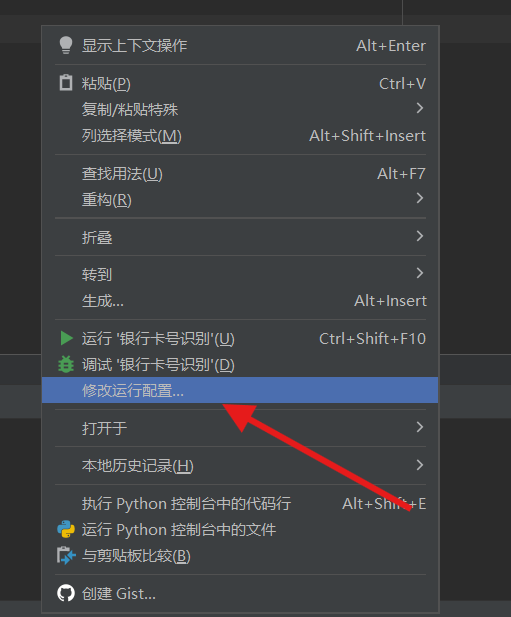Viewport: 511px width, 617px height.
Task: Select 执行 Python 控制台中的代码行
Action: (240, 504)
